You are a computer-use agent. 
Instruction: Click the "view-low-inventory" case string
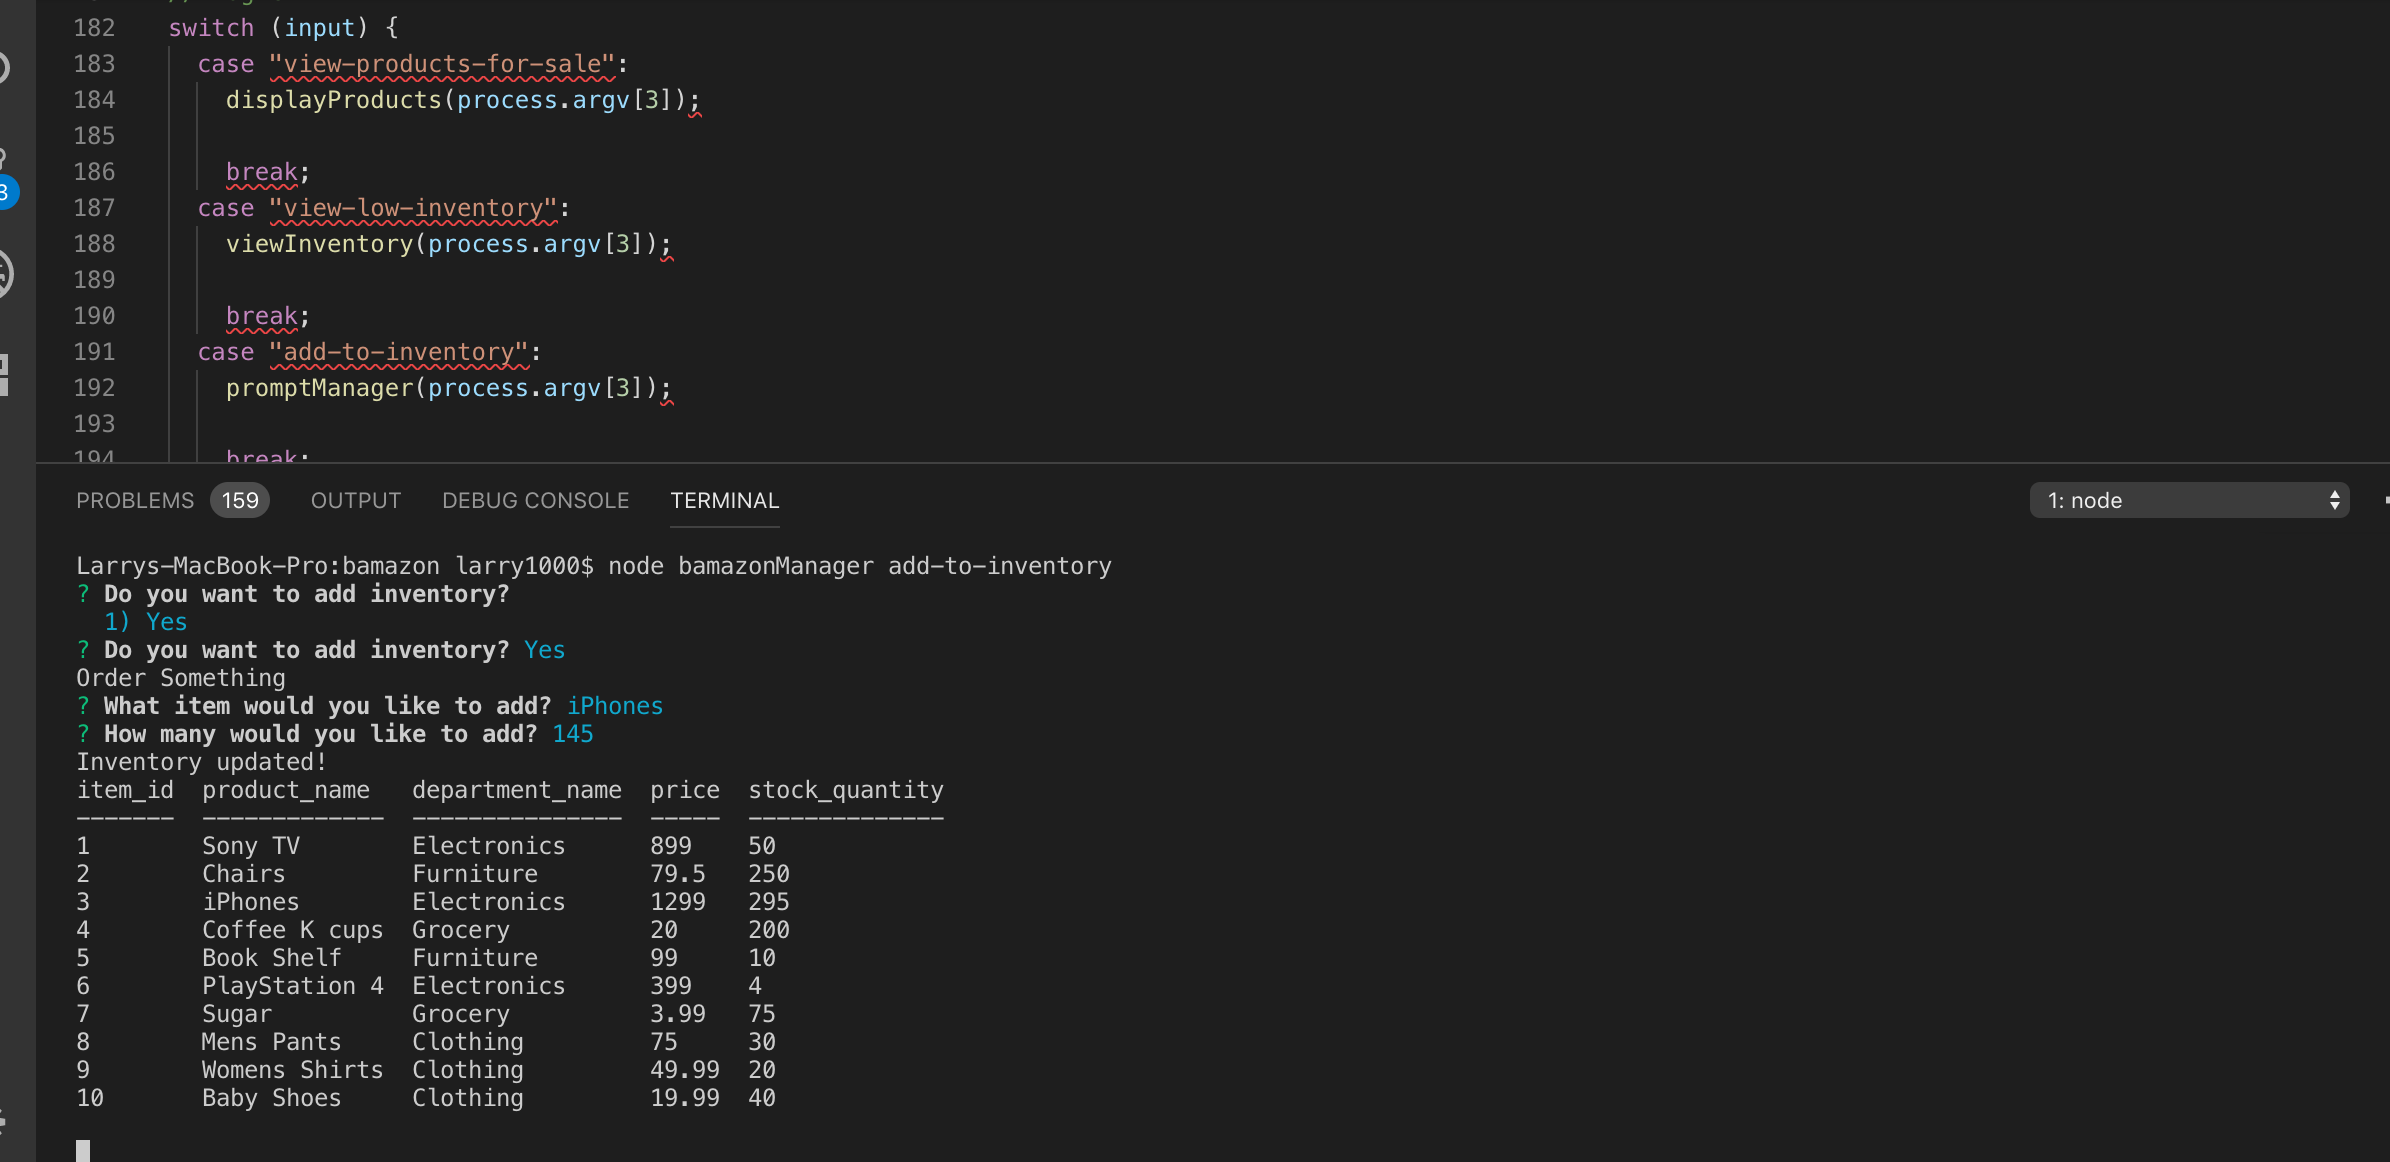tap(412, 208)
